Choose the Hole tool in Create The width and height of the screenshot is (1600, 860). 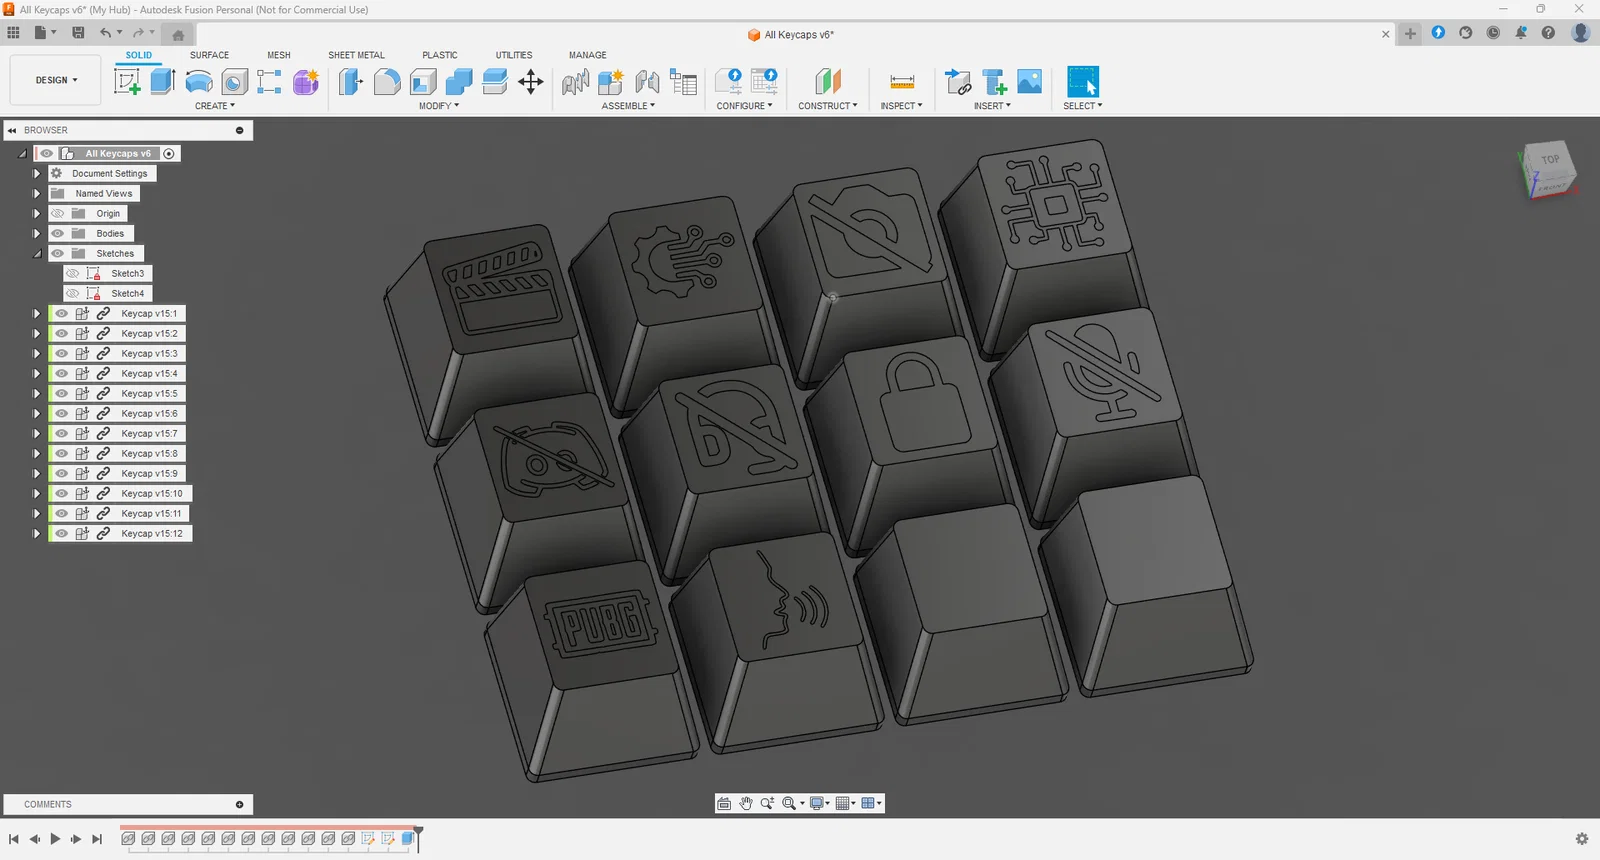(x=235, y=82)
